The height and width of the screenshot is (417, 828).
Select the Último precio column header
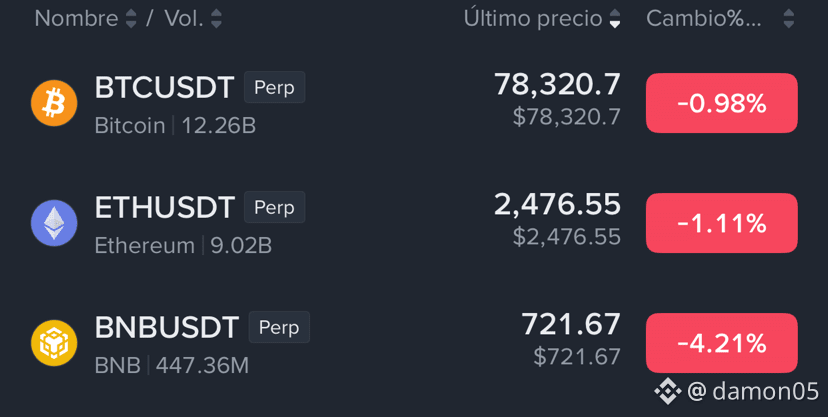pos(533,20)
